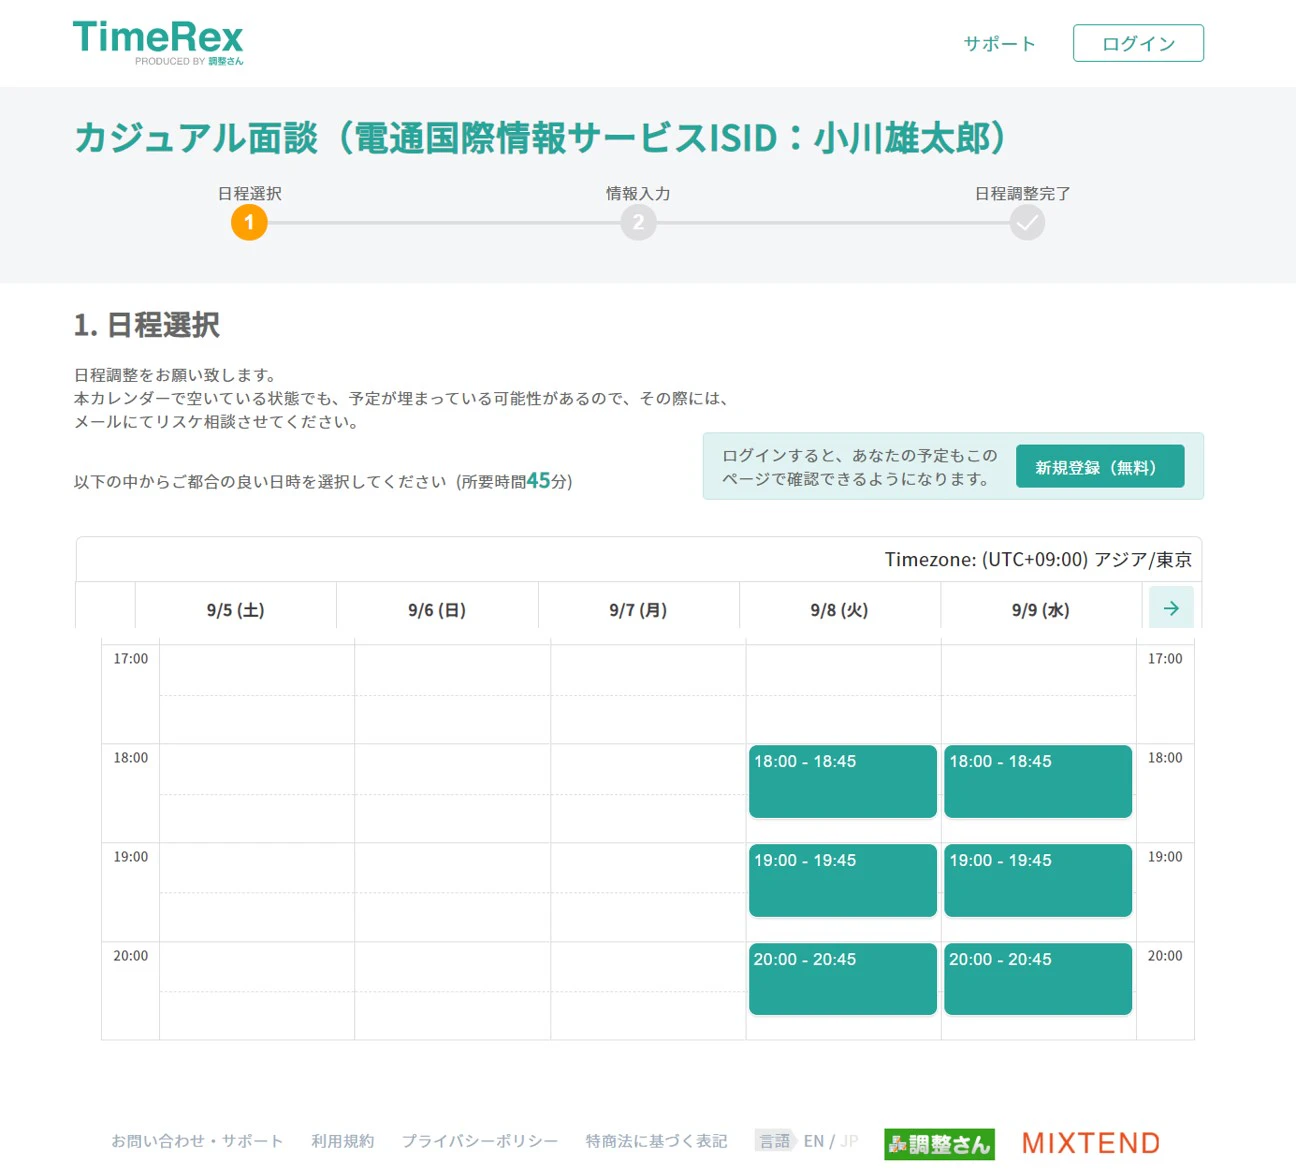This screenshot has height=1174, width=1296.
Task: Click the 日程調整完了 step label
Action: pyautogui.click(x=1023, y=193)
